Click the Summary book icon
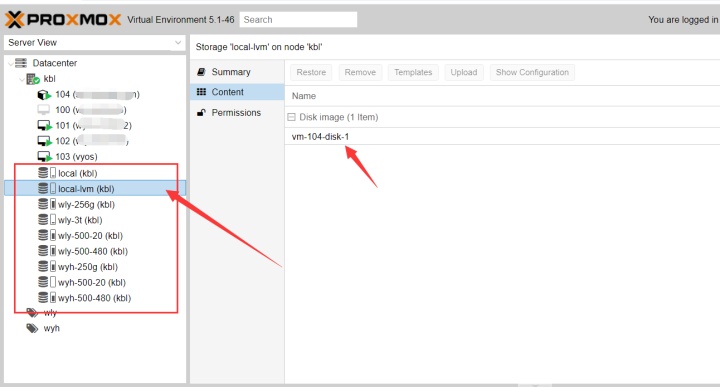This screenshot has width=720, height=387. [x=201, y=72]
